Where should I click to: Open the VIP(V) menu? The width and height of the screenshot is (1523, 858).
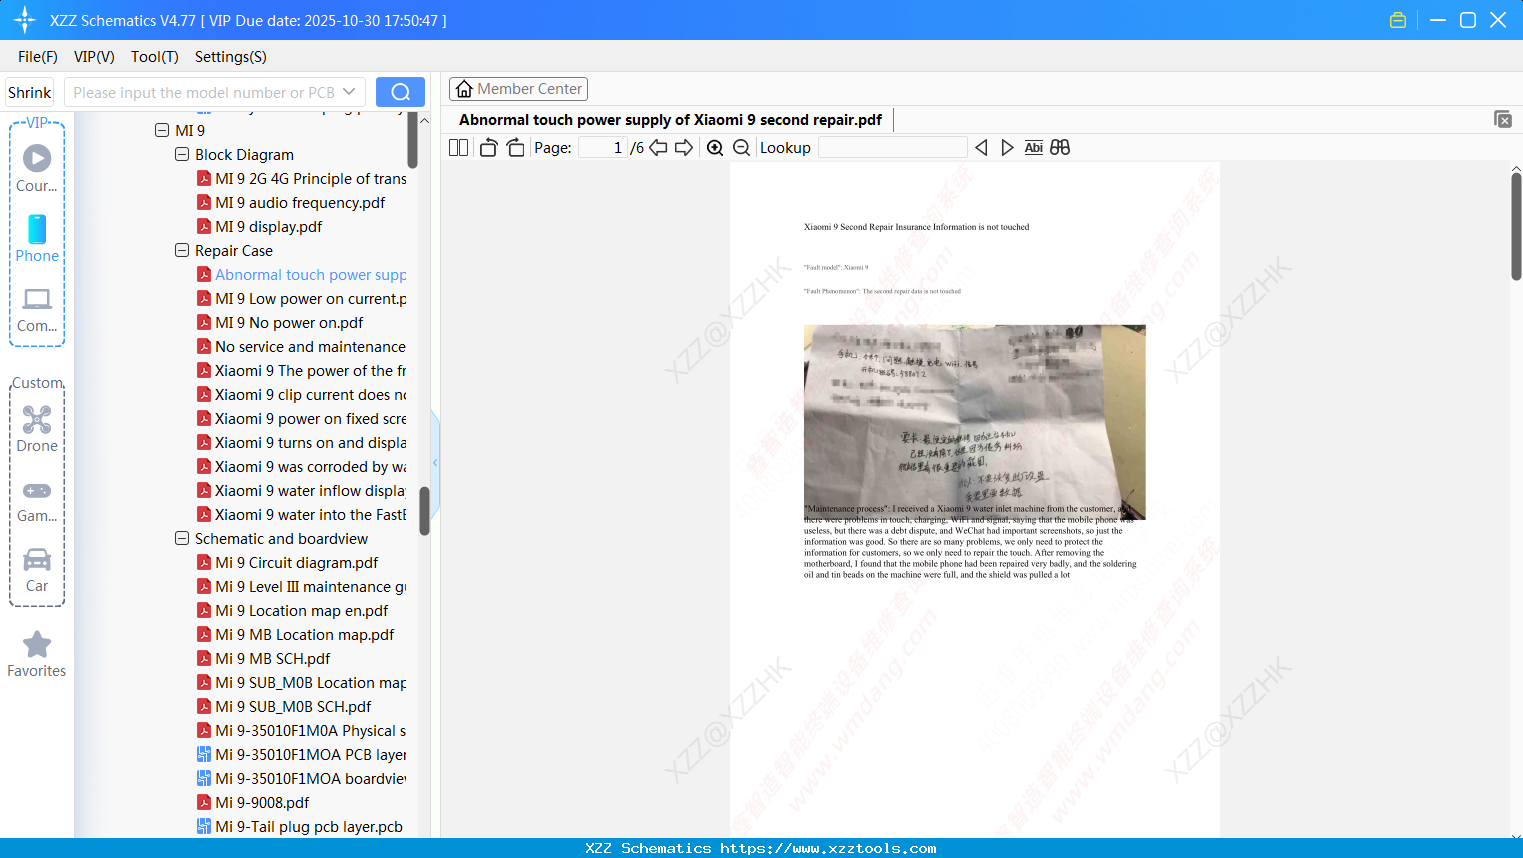click(x=94, y=57)
